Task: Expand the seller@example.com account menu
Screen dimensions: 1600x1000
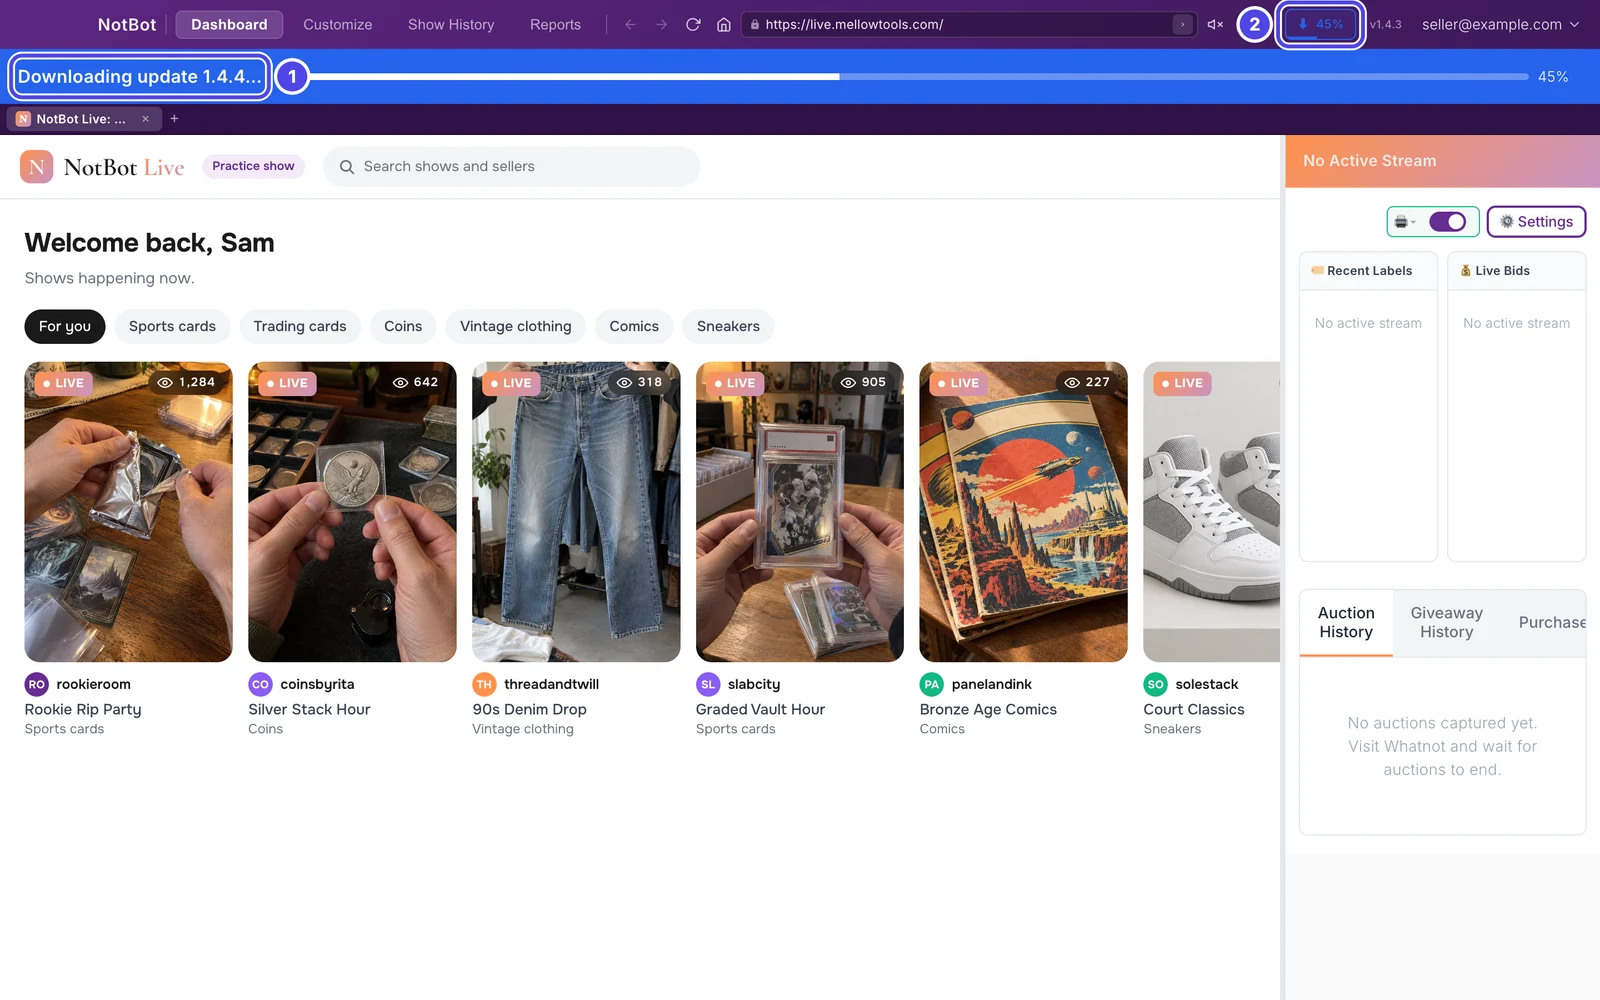Action: (1500, 24)
